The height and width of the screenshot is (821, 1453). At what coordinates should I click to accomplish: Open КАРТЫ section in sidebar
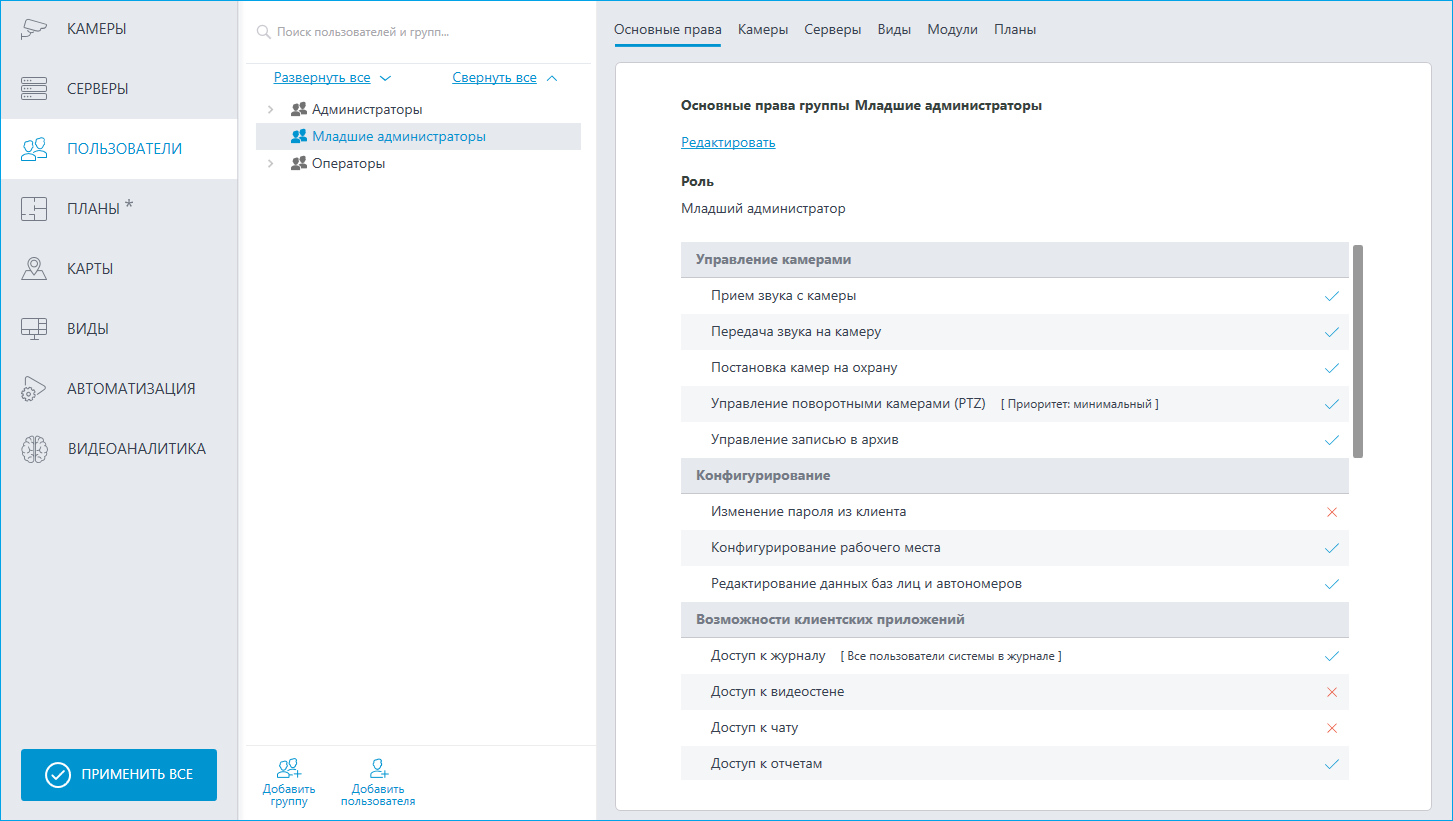coord(119,269)
